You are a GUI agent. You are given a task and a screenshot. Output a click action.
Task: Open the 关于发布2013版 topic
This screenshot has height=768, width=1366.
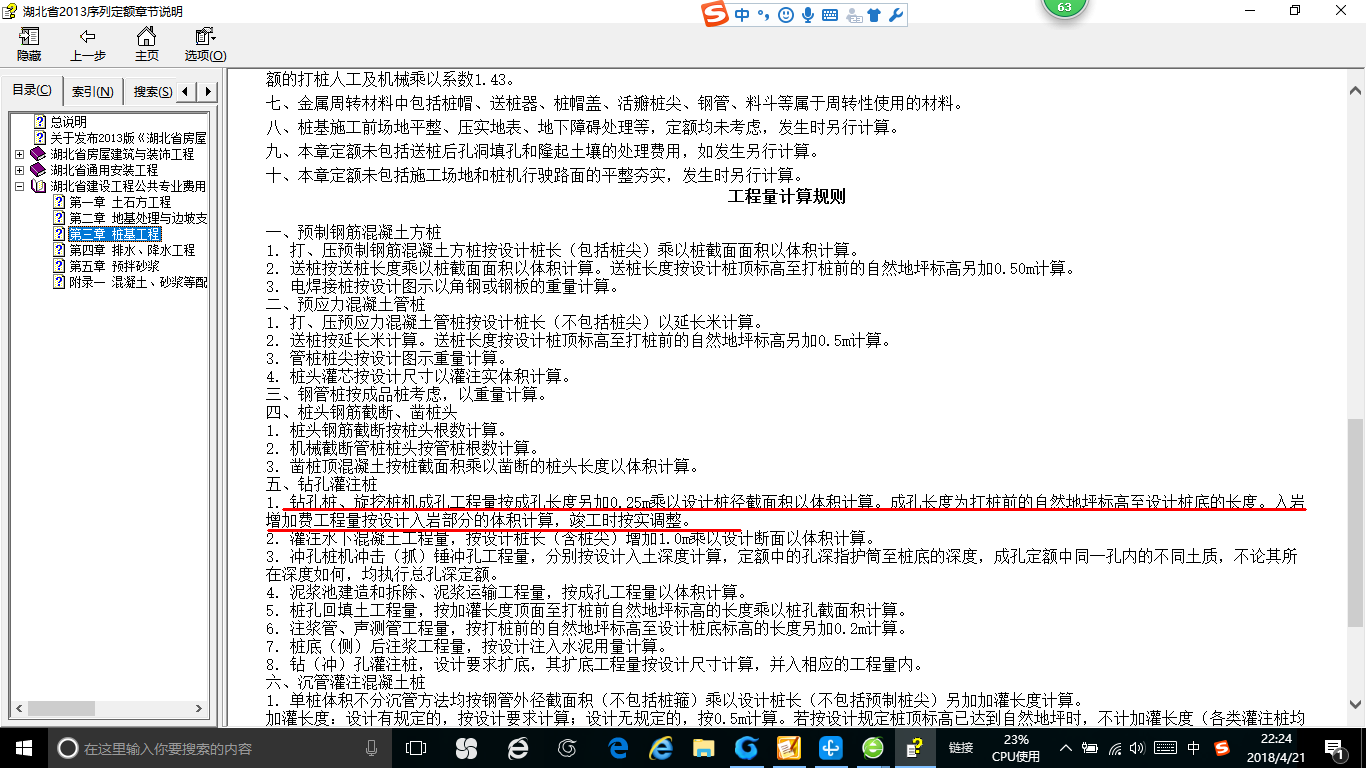[128, 138]
